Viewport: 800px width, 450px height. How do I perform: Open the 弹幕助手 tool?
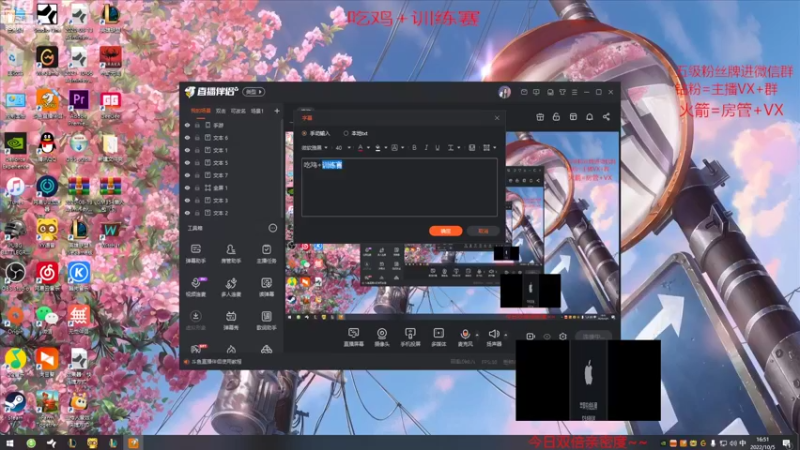[195, 254]
